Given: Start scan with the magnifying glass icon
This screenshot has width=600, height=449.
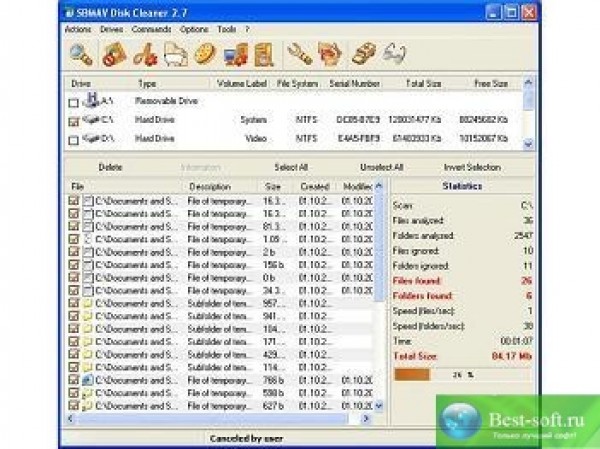Looking at the screenshot, I should 81,55.
